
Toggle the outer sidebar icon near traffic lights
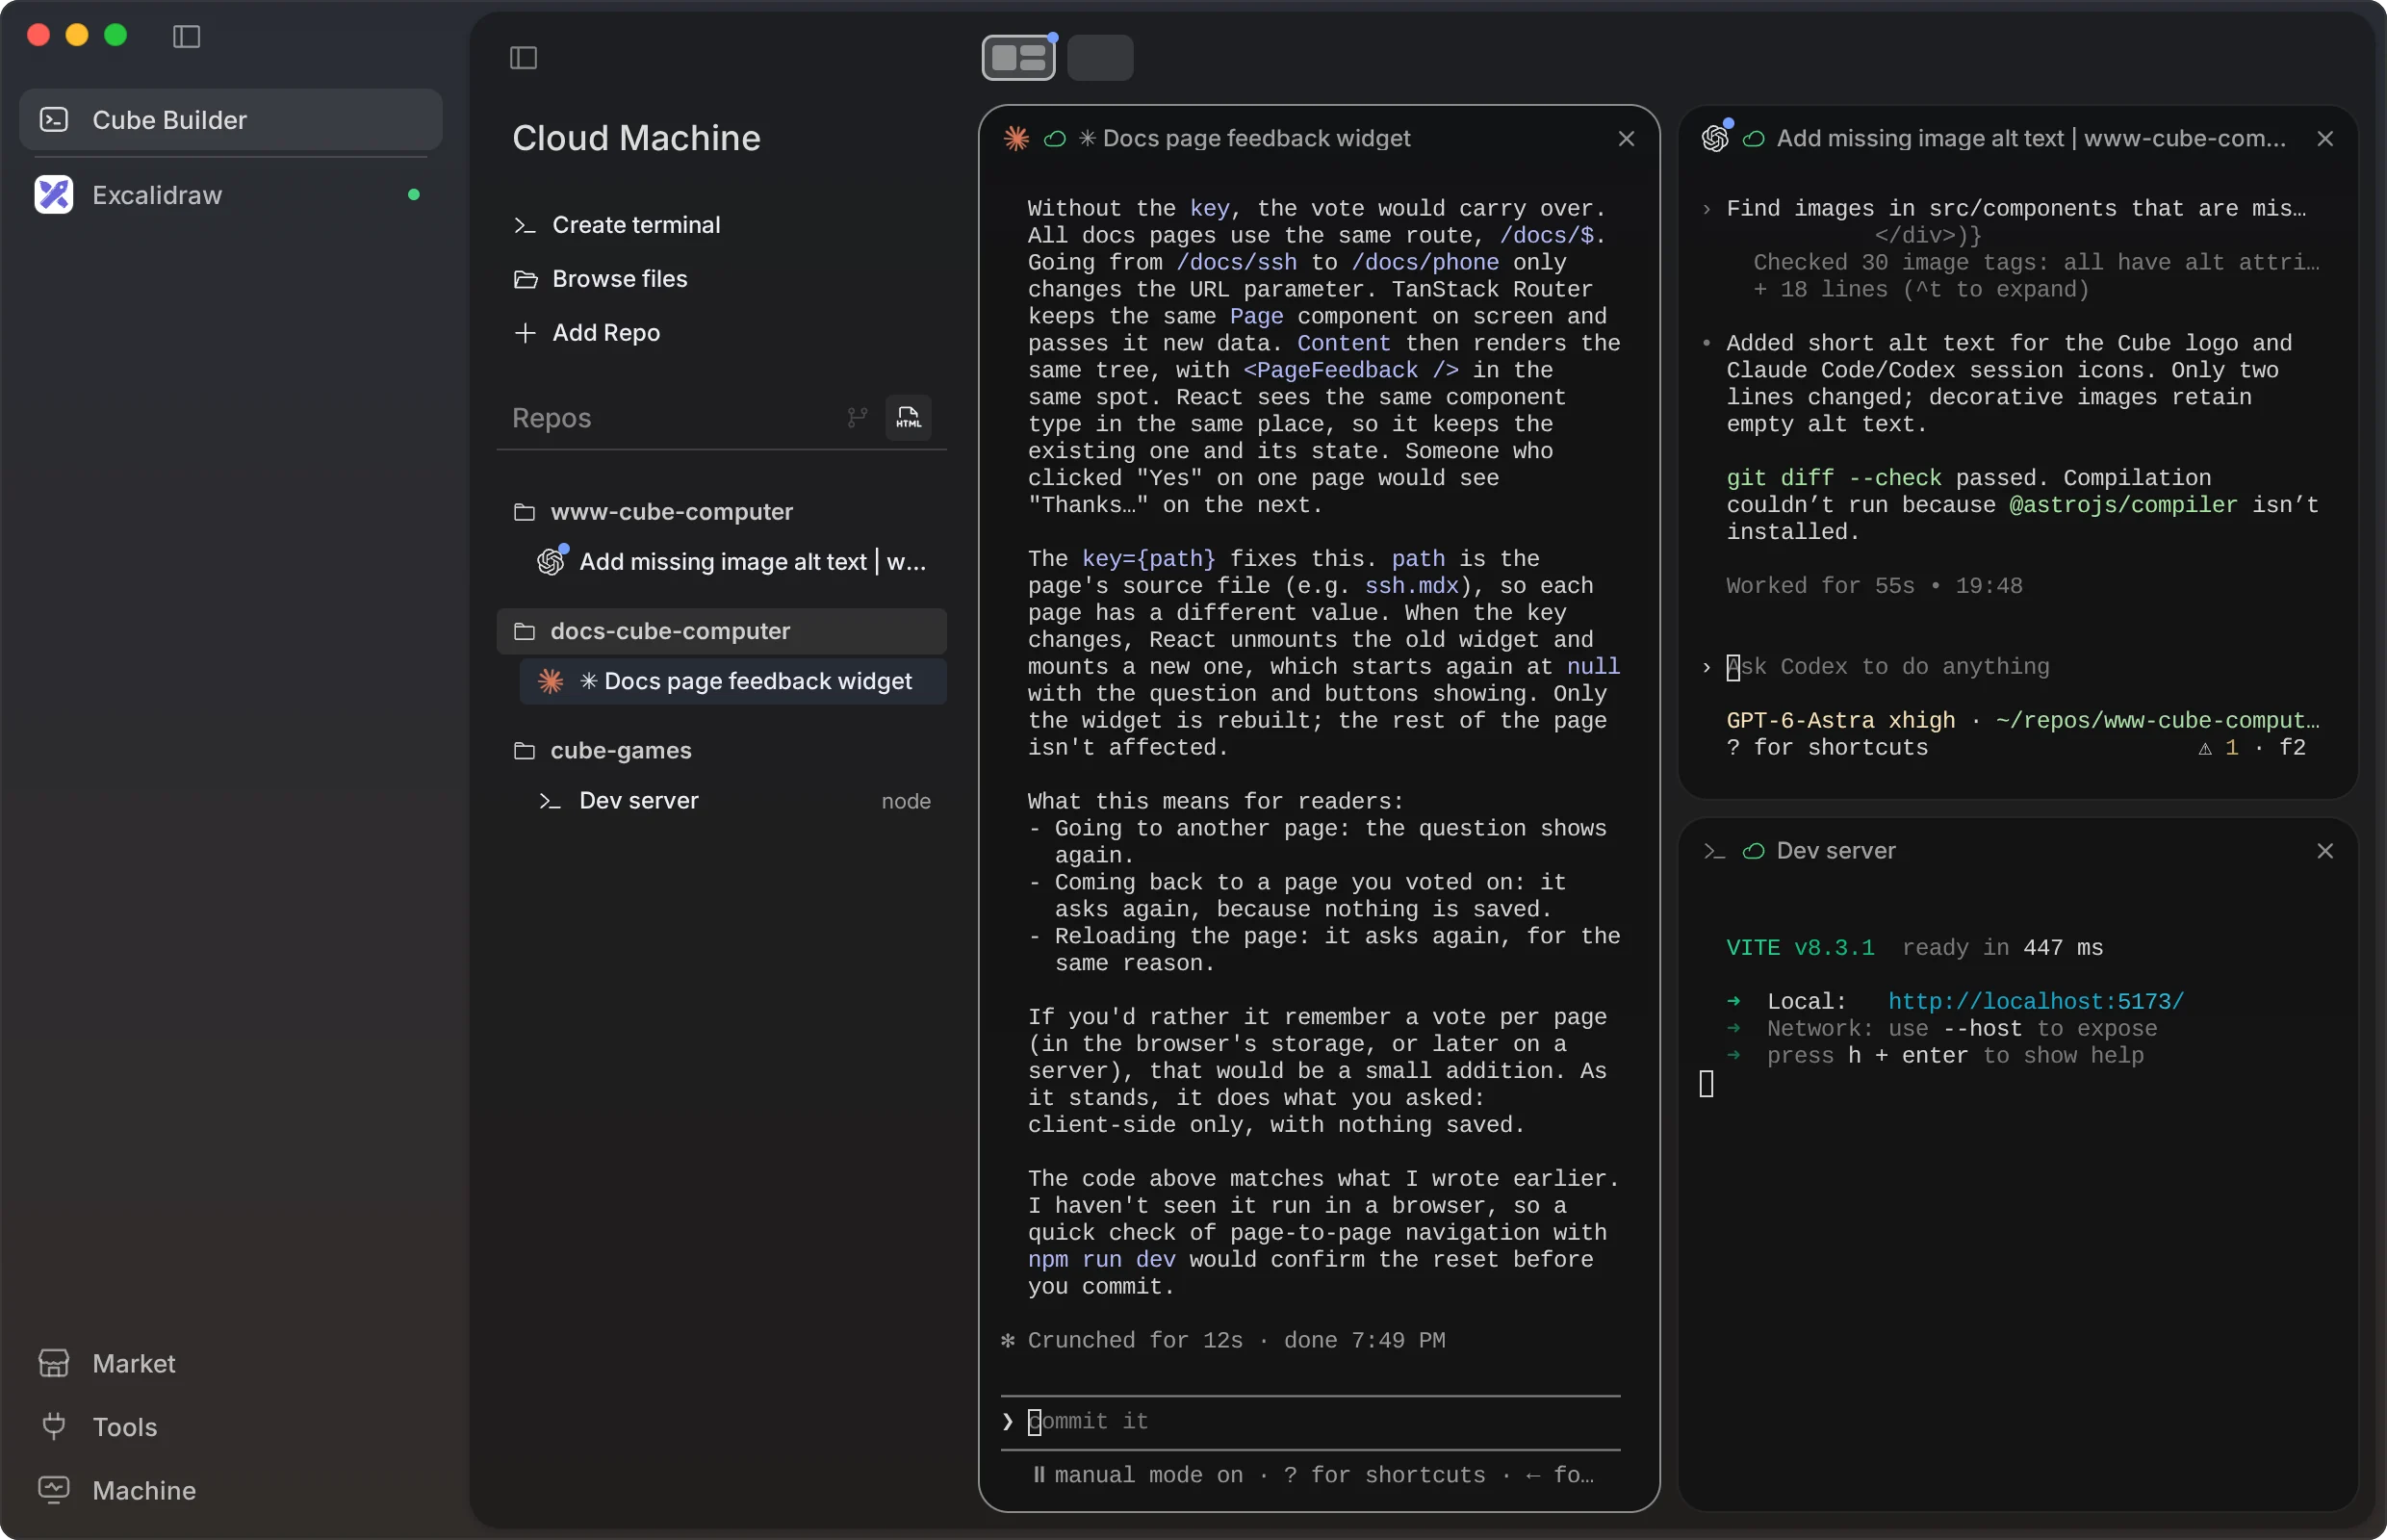coord(186,37)
